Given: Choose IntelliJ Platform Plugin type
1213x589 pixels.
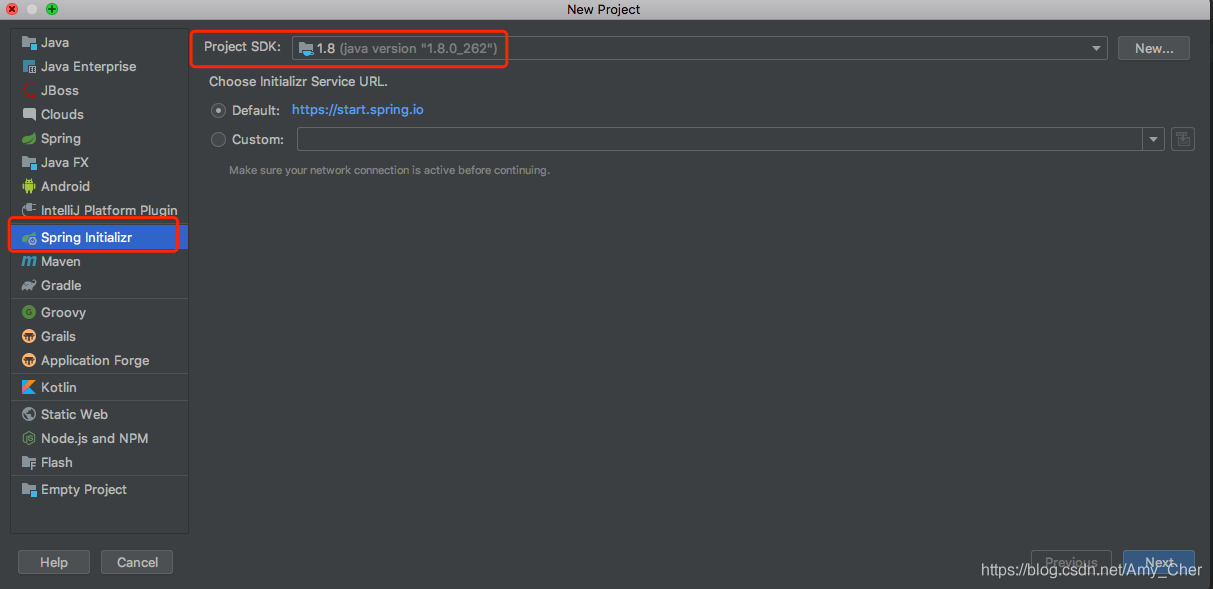Looking at the screenshot, I should 100,211.
